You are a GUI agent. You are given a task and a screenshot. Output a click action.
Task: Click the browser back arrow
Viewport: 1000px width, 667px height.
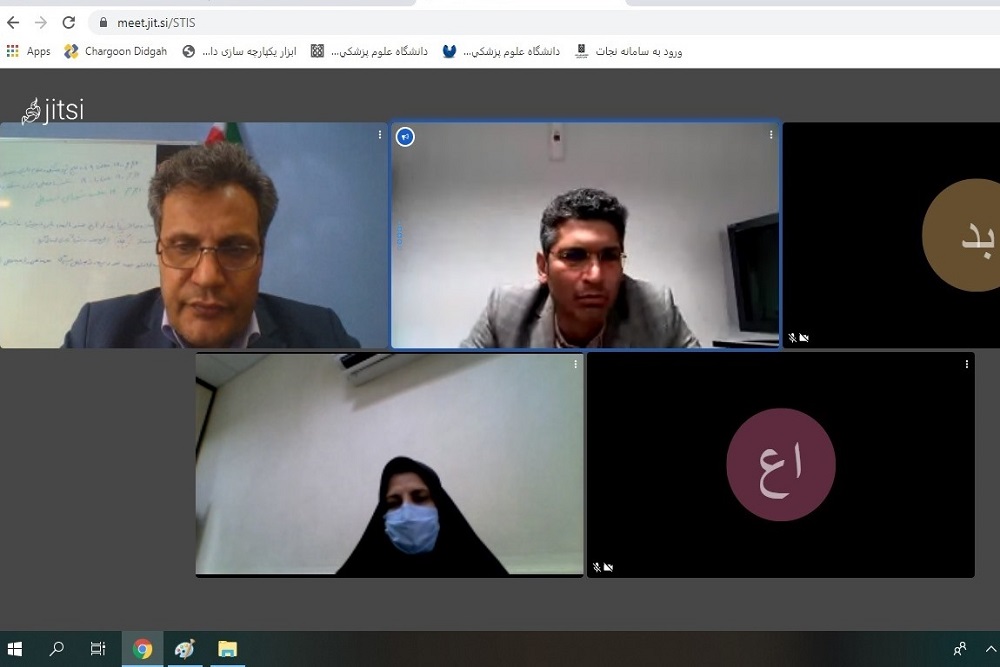pyautogui.click(x=13, y=22)
